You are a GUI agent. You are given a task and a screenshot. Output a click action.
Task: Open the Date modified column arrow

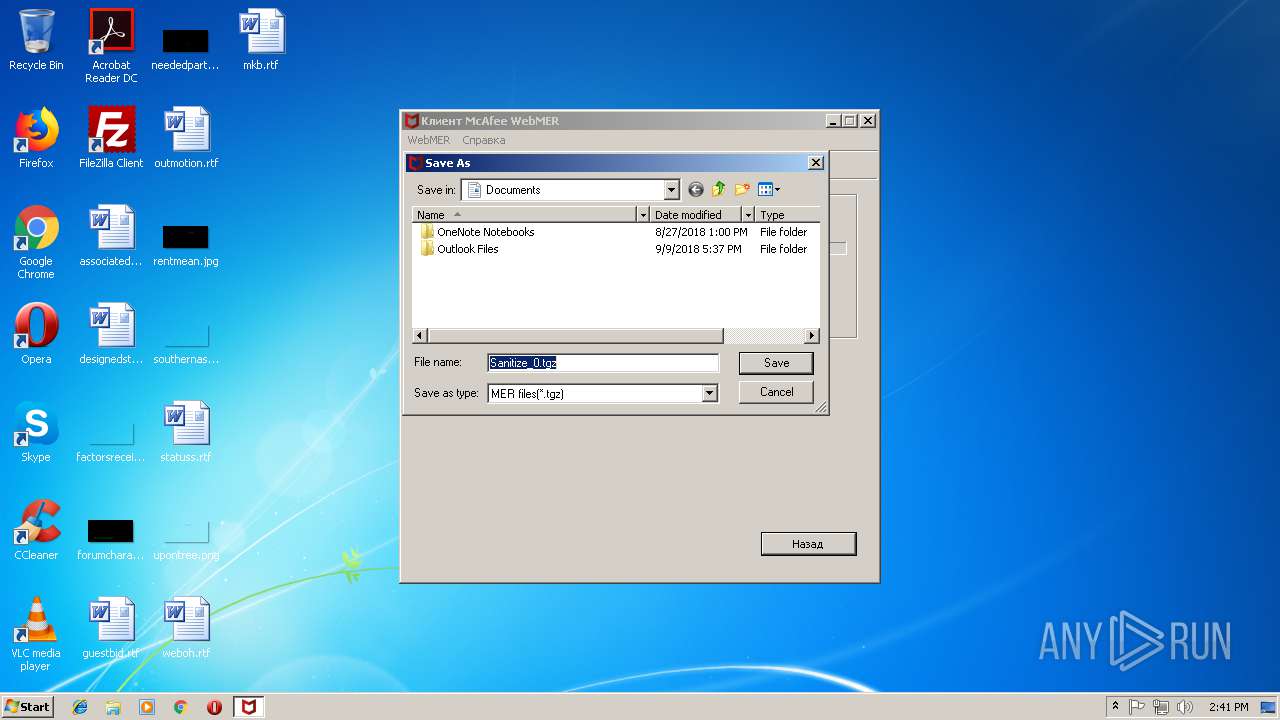tap(747, 215)
